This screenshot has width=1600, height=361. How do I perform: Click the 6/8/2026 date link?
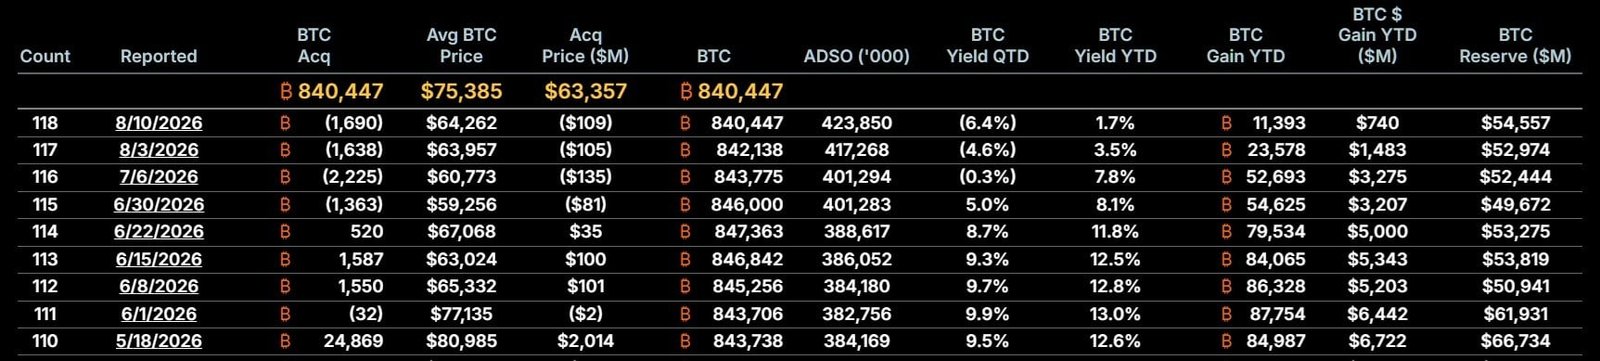point(158,286)
